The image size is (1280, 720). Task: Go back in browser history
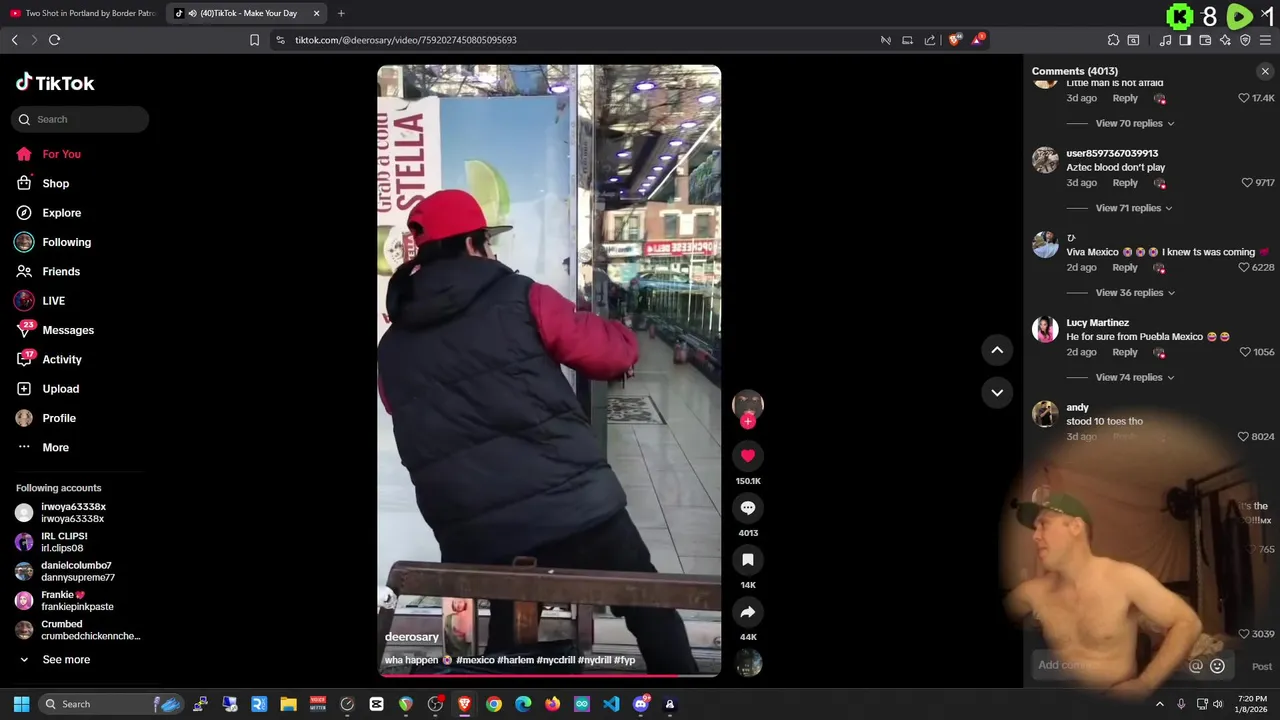coord(14,40)
